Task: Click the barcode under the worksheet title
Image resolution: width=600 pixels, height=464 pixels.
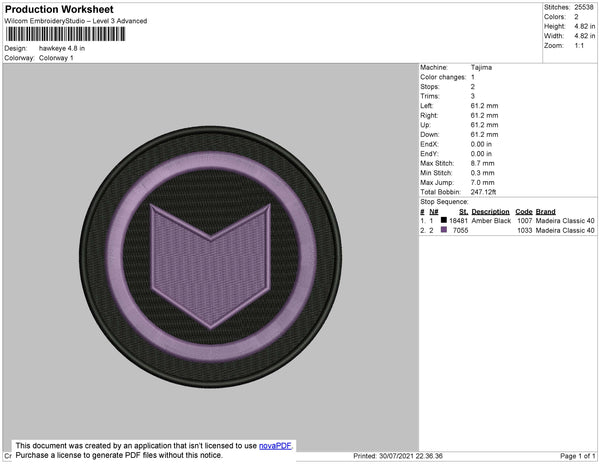Action: 65,34
